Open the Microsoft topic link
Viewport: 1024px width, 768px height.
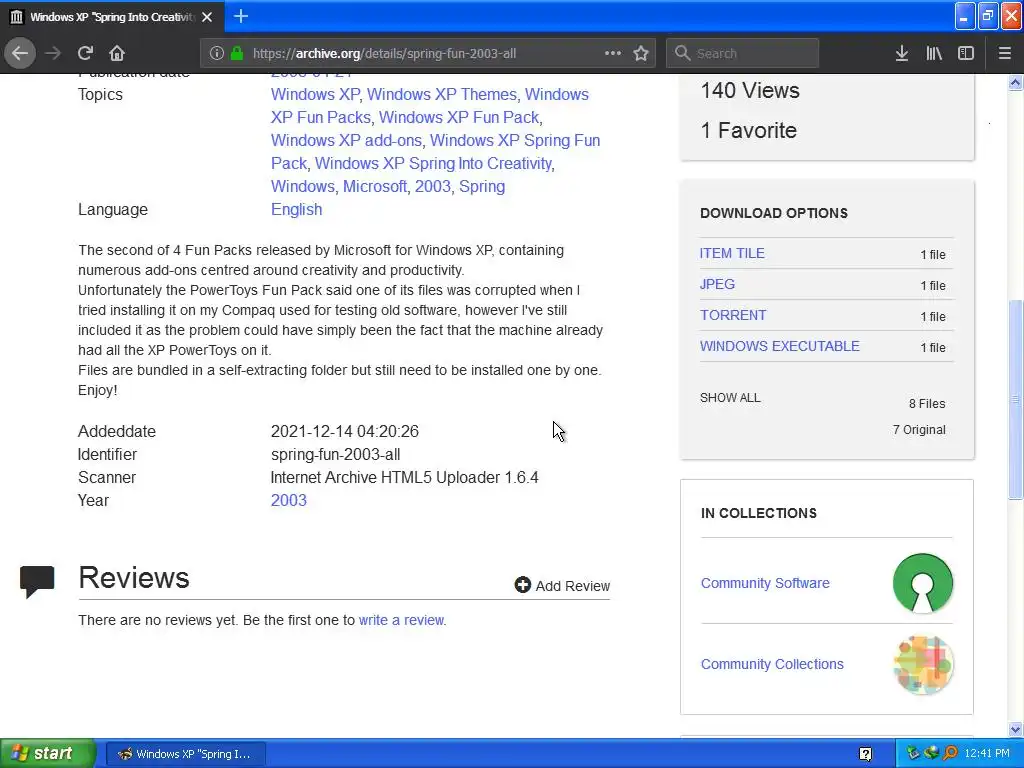click(x=375, y=186)
